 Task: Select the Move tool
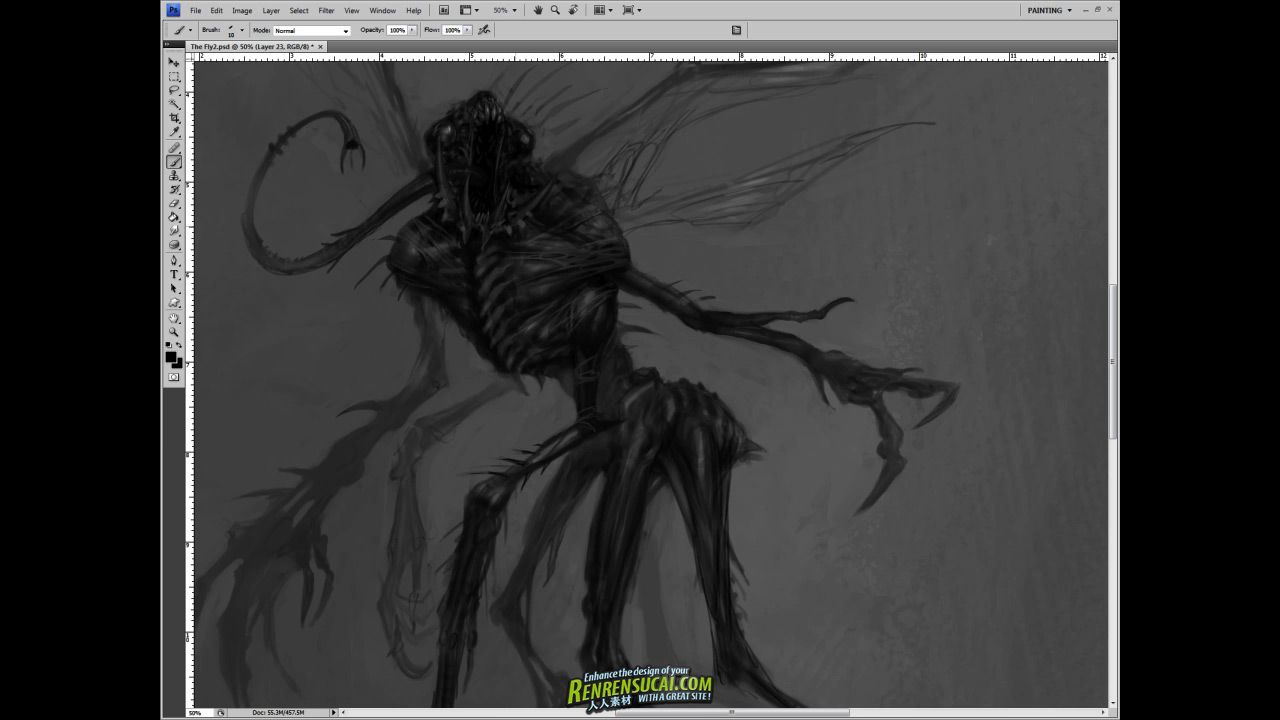[174, 62]
